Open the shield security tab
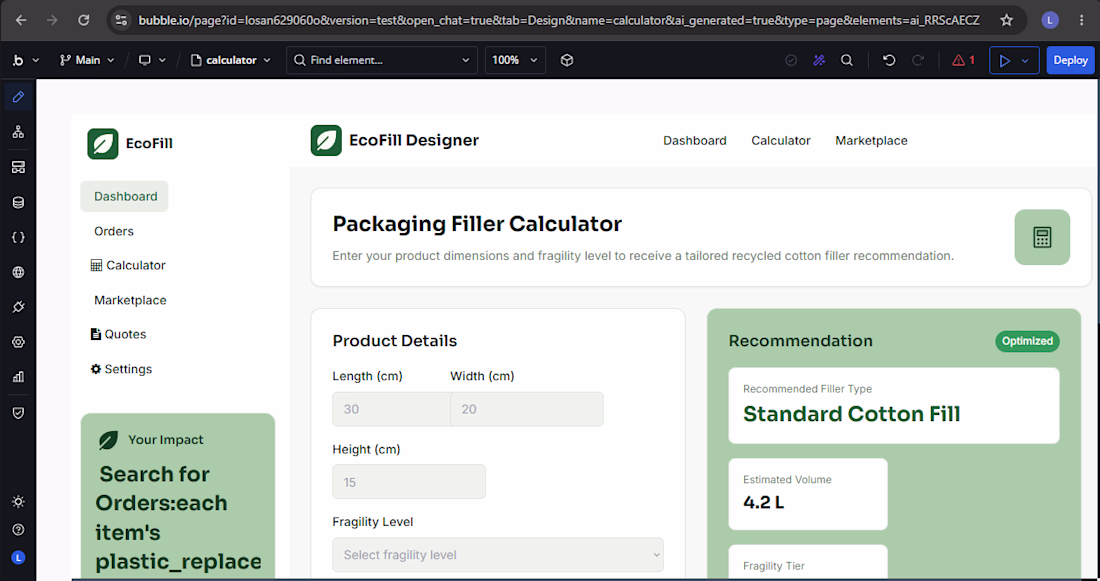Screen dimensions: 1100x581 [18, 413]
